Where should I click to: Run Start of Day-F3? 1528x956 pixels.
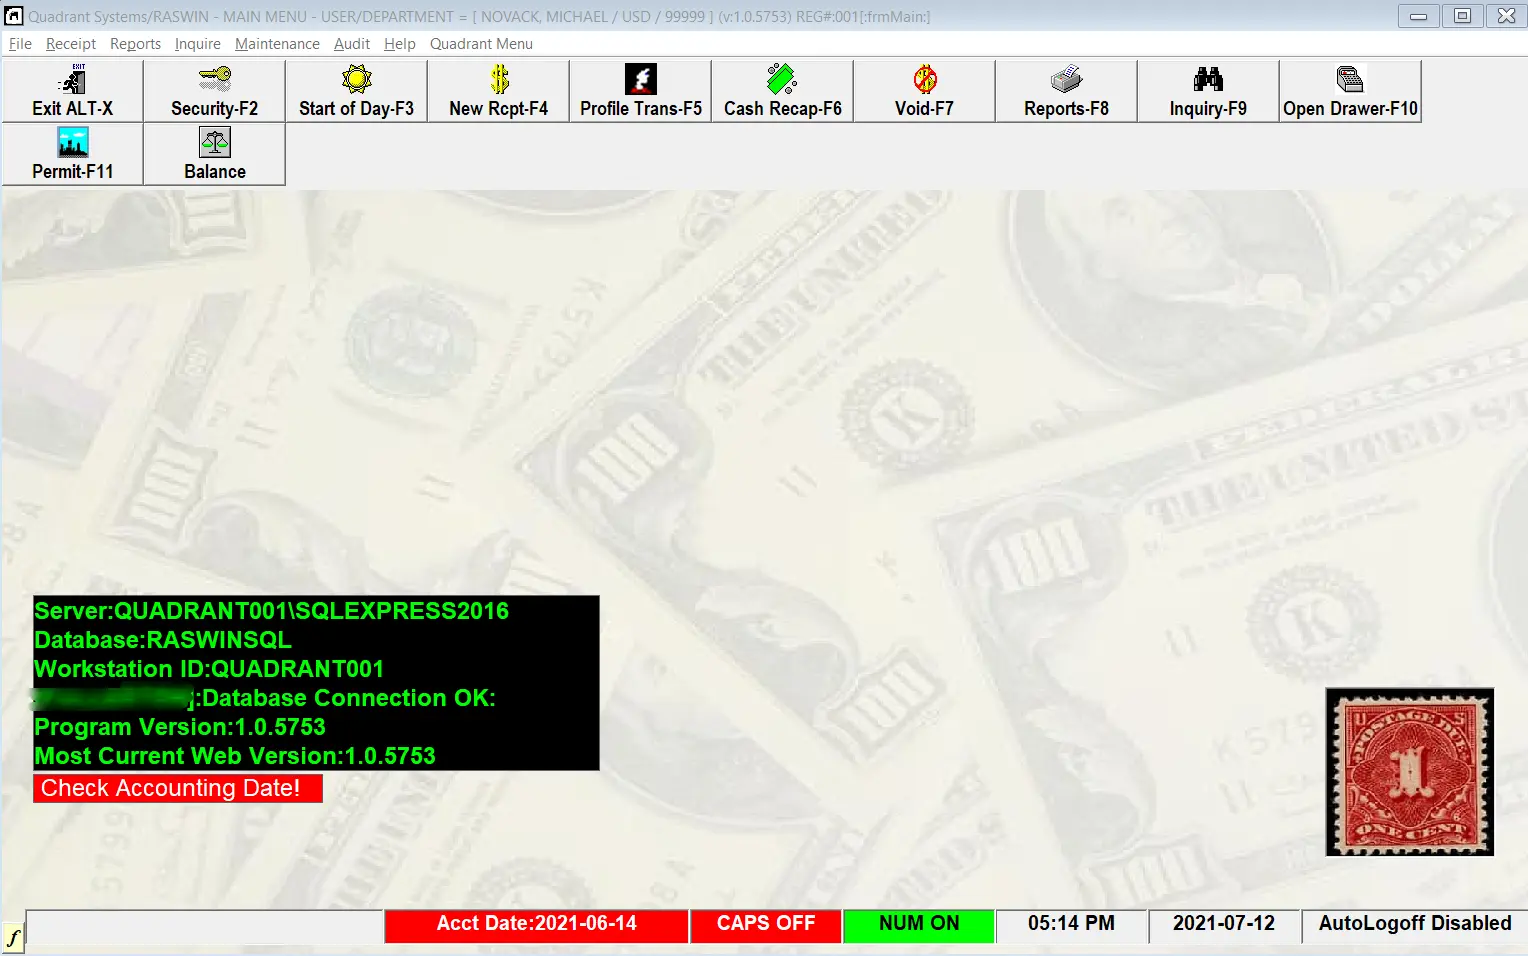tap(356, 91)
